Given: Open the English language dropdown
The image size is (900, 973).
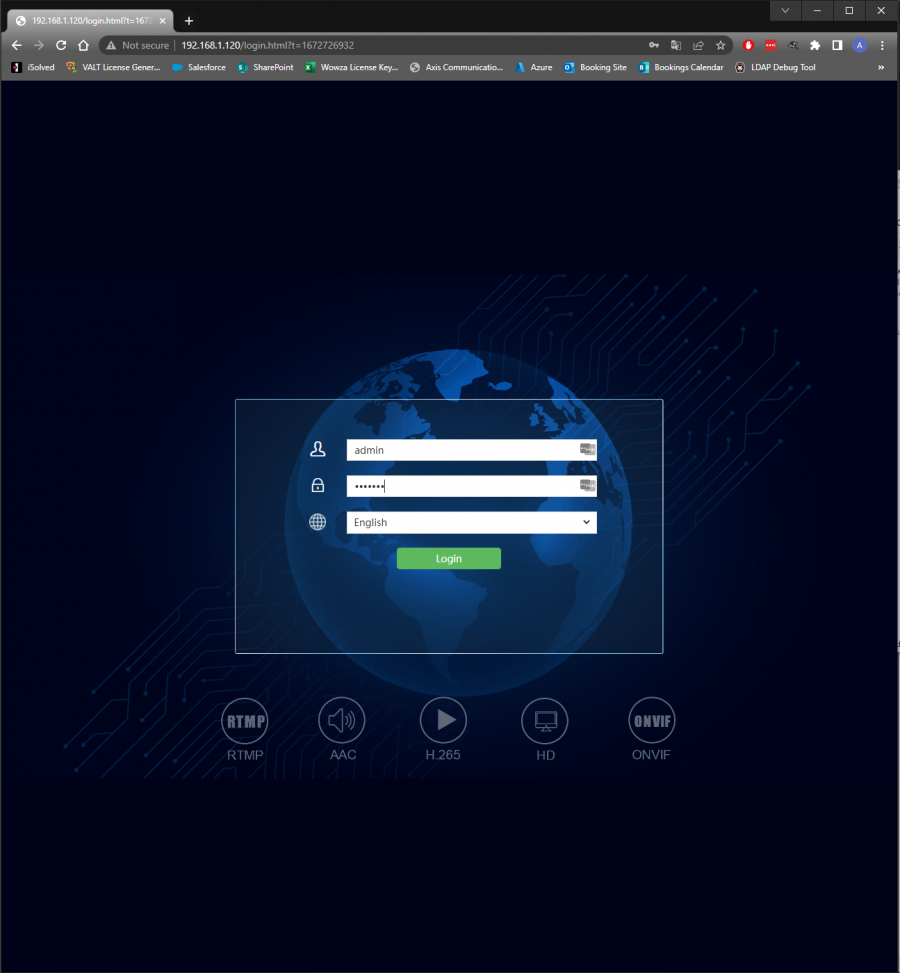Looking at the screenshot, I should point(471,522).
